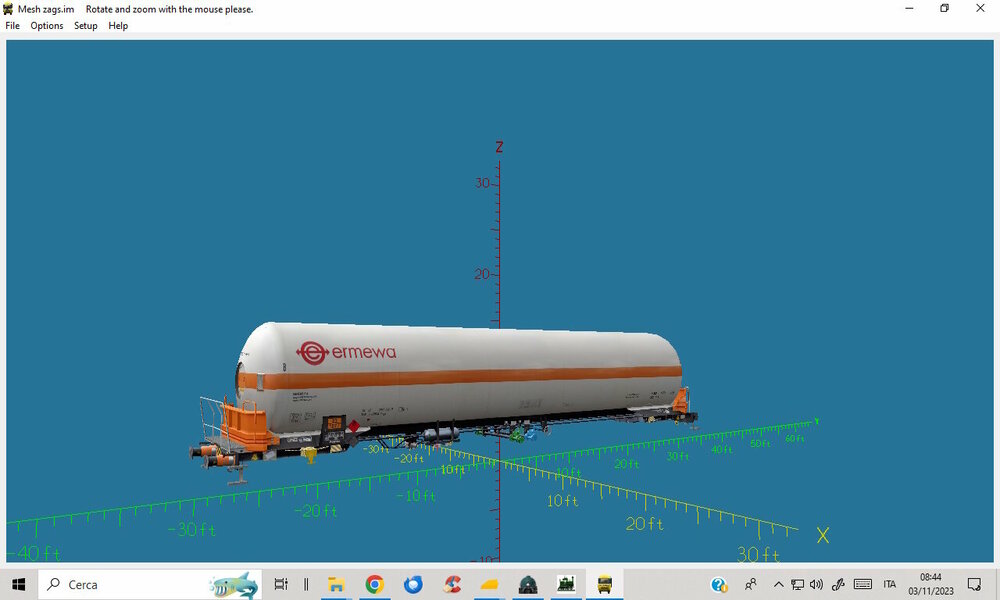Click the yellow X axis label
Screen dimensions: 1000x600
(823, 535)
